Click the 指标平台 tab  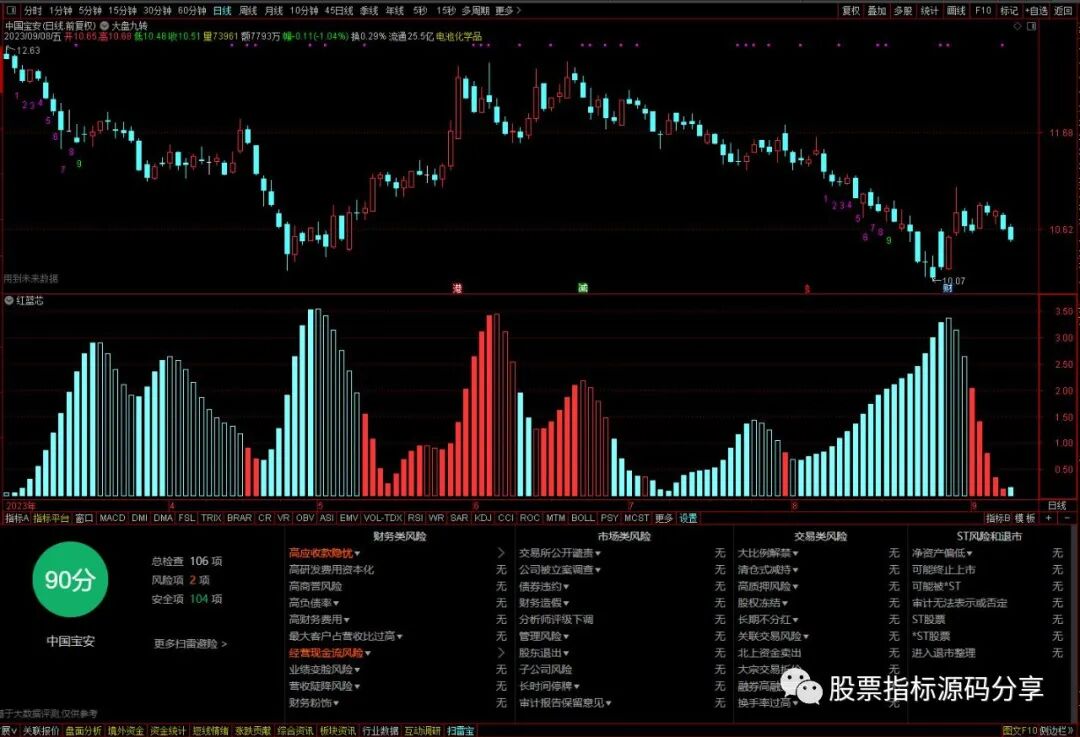point(52,518)
